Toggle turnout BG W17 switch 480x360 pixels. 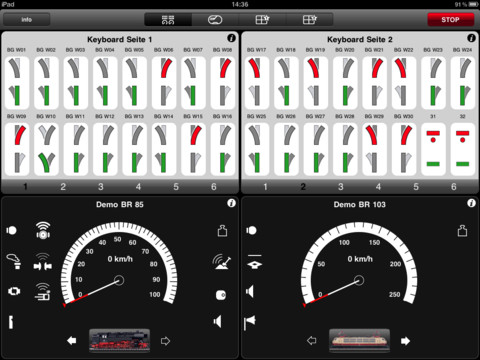click(257, 83)
